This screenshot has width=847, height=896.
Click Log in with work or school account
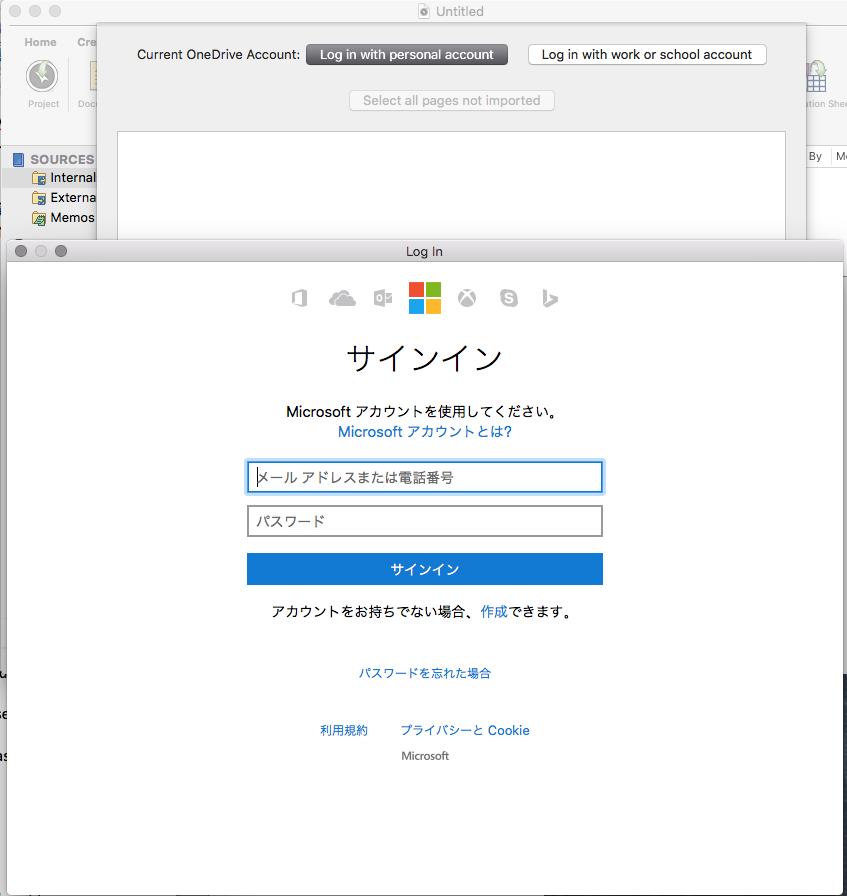pos(647,55)
